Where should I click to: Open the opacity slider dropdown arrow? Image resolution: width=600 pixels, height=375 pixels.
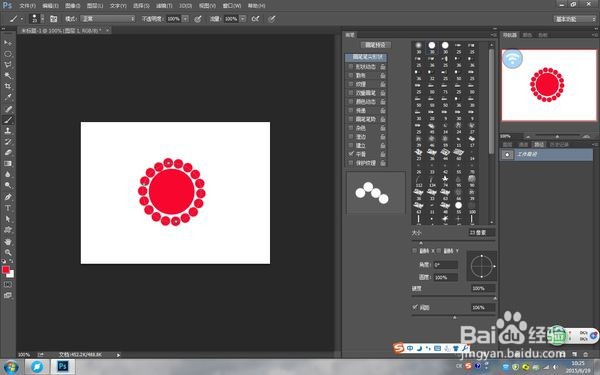[185, 19]
